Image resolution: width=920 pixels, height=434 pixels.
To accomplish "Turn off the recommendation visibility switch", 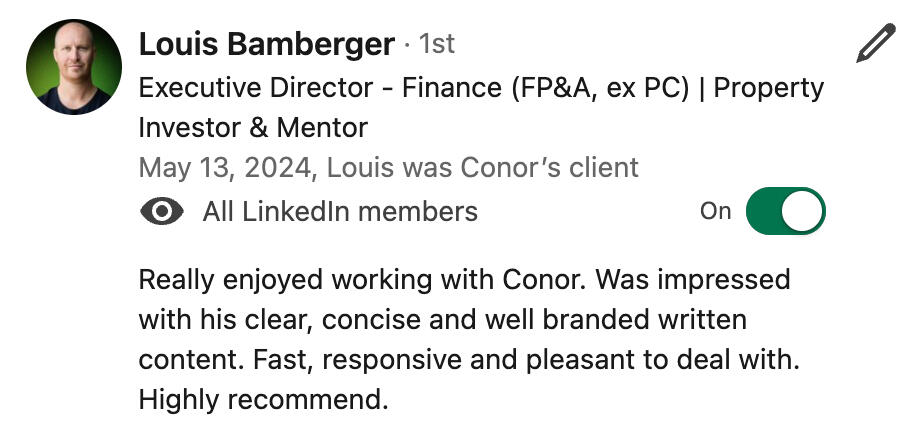I will pyautogui.click(x=785, y=212).
